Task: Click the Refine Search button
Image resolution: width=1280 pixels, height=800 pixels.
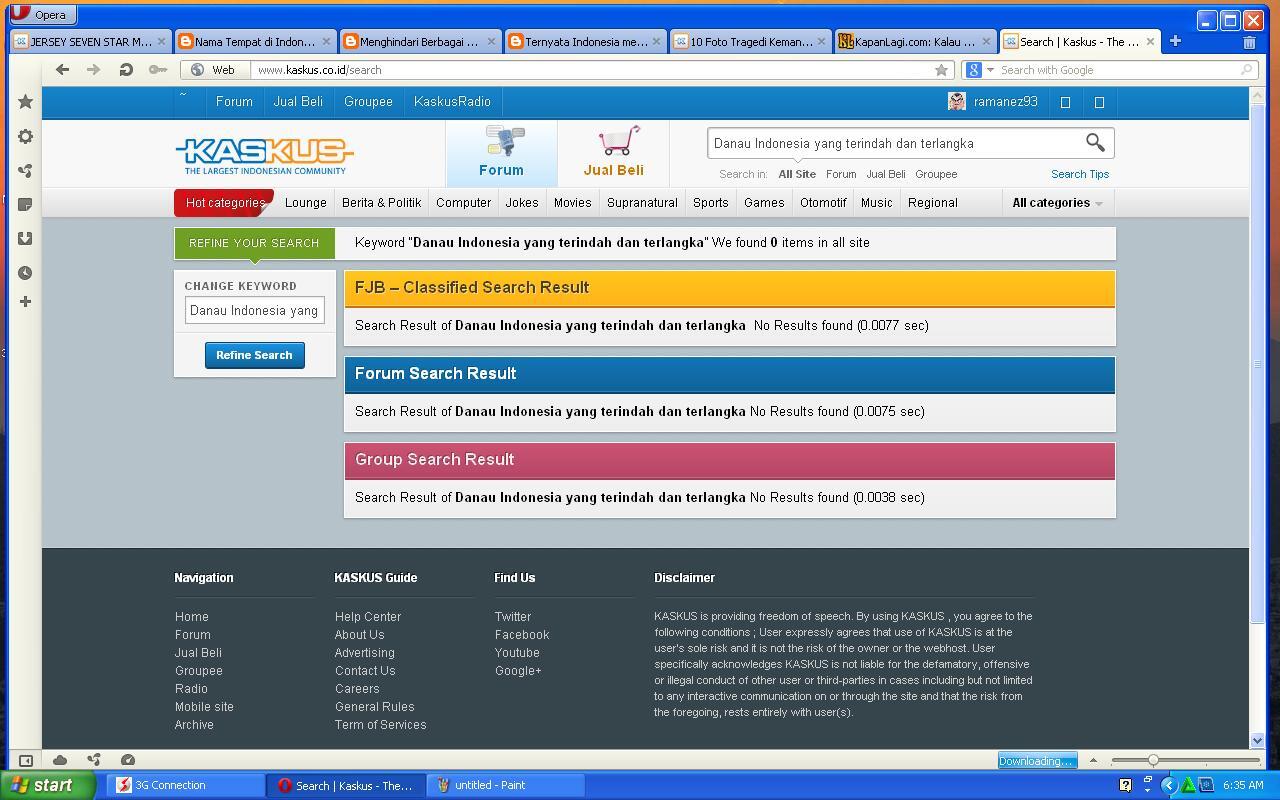Action: coord(254,355)
